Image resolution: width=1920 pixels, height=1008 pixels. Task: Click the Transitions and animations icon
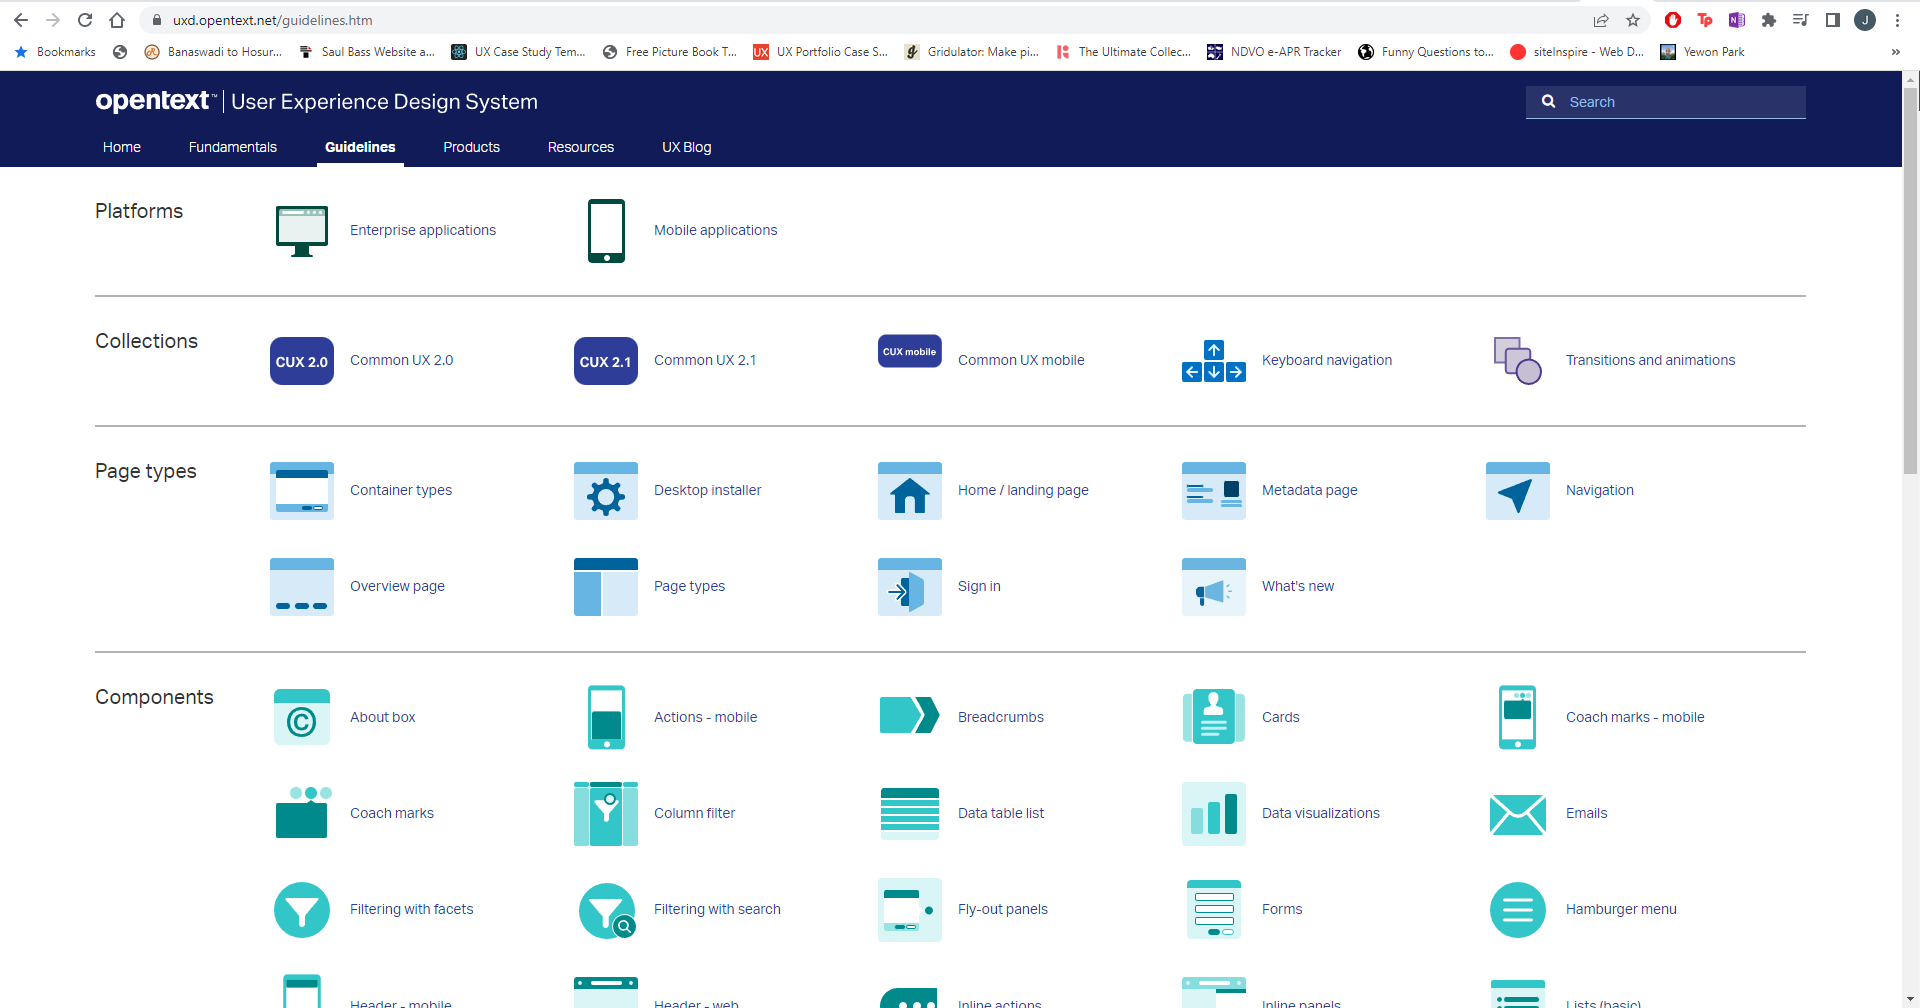tap(1518, 361)
